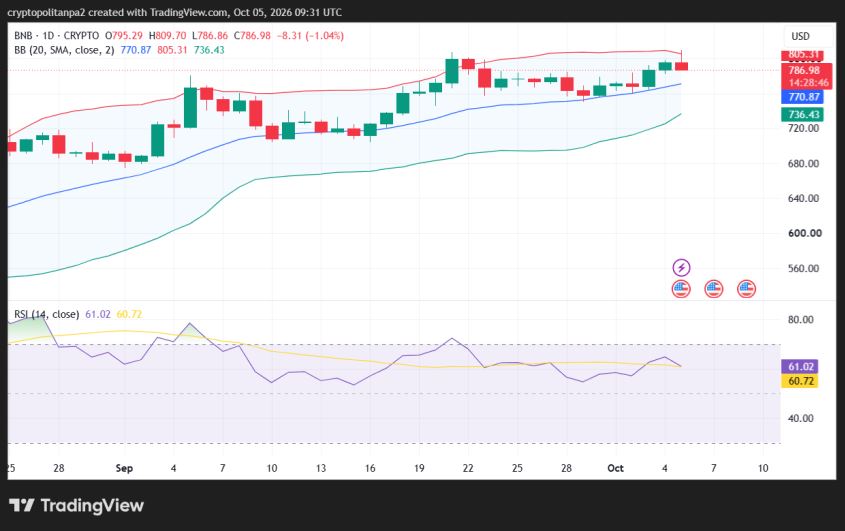Image resolution: width=845 pixels, height=531 pixels.
Task: Click the 770.87 value in BB legend
Action: pos(136,50)
